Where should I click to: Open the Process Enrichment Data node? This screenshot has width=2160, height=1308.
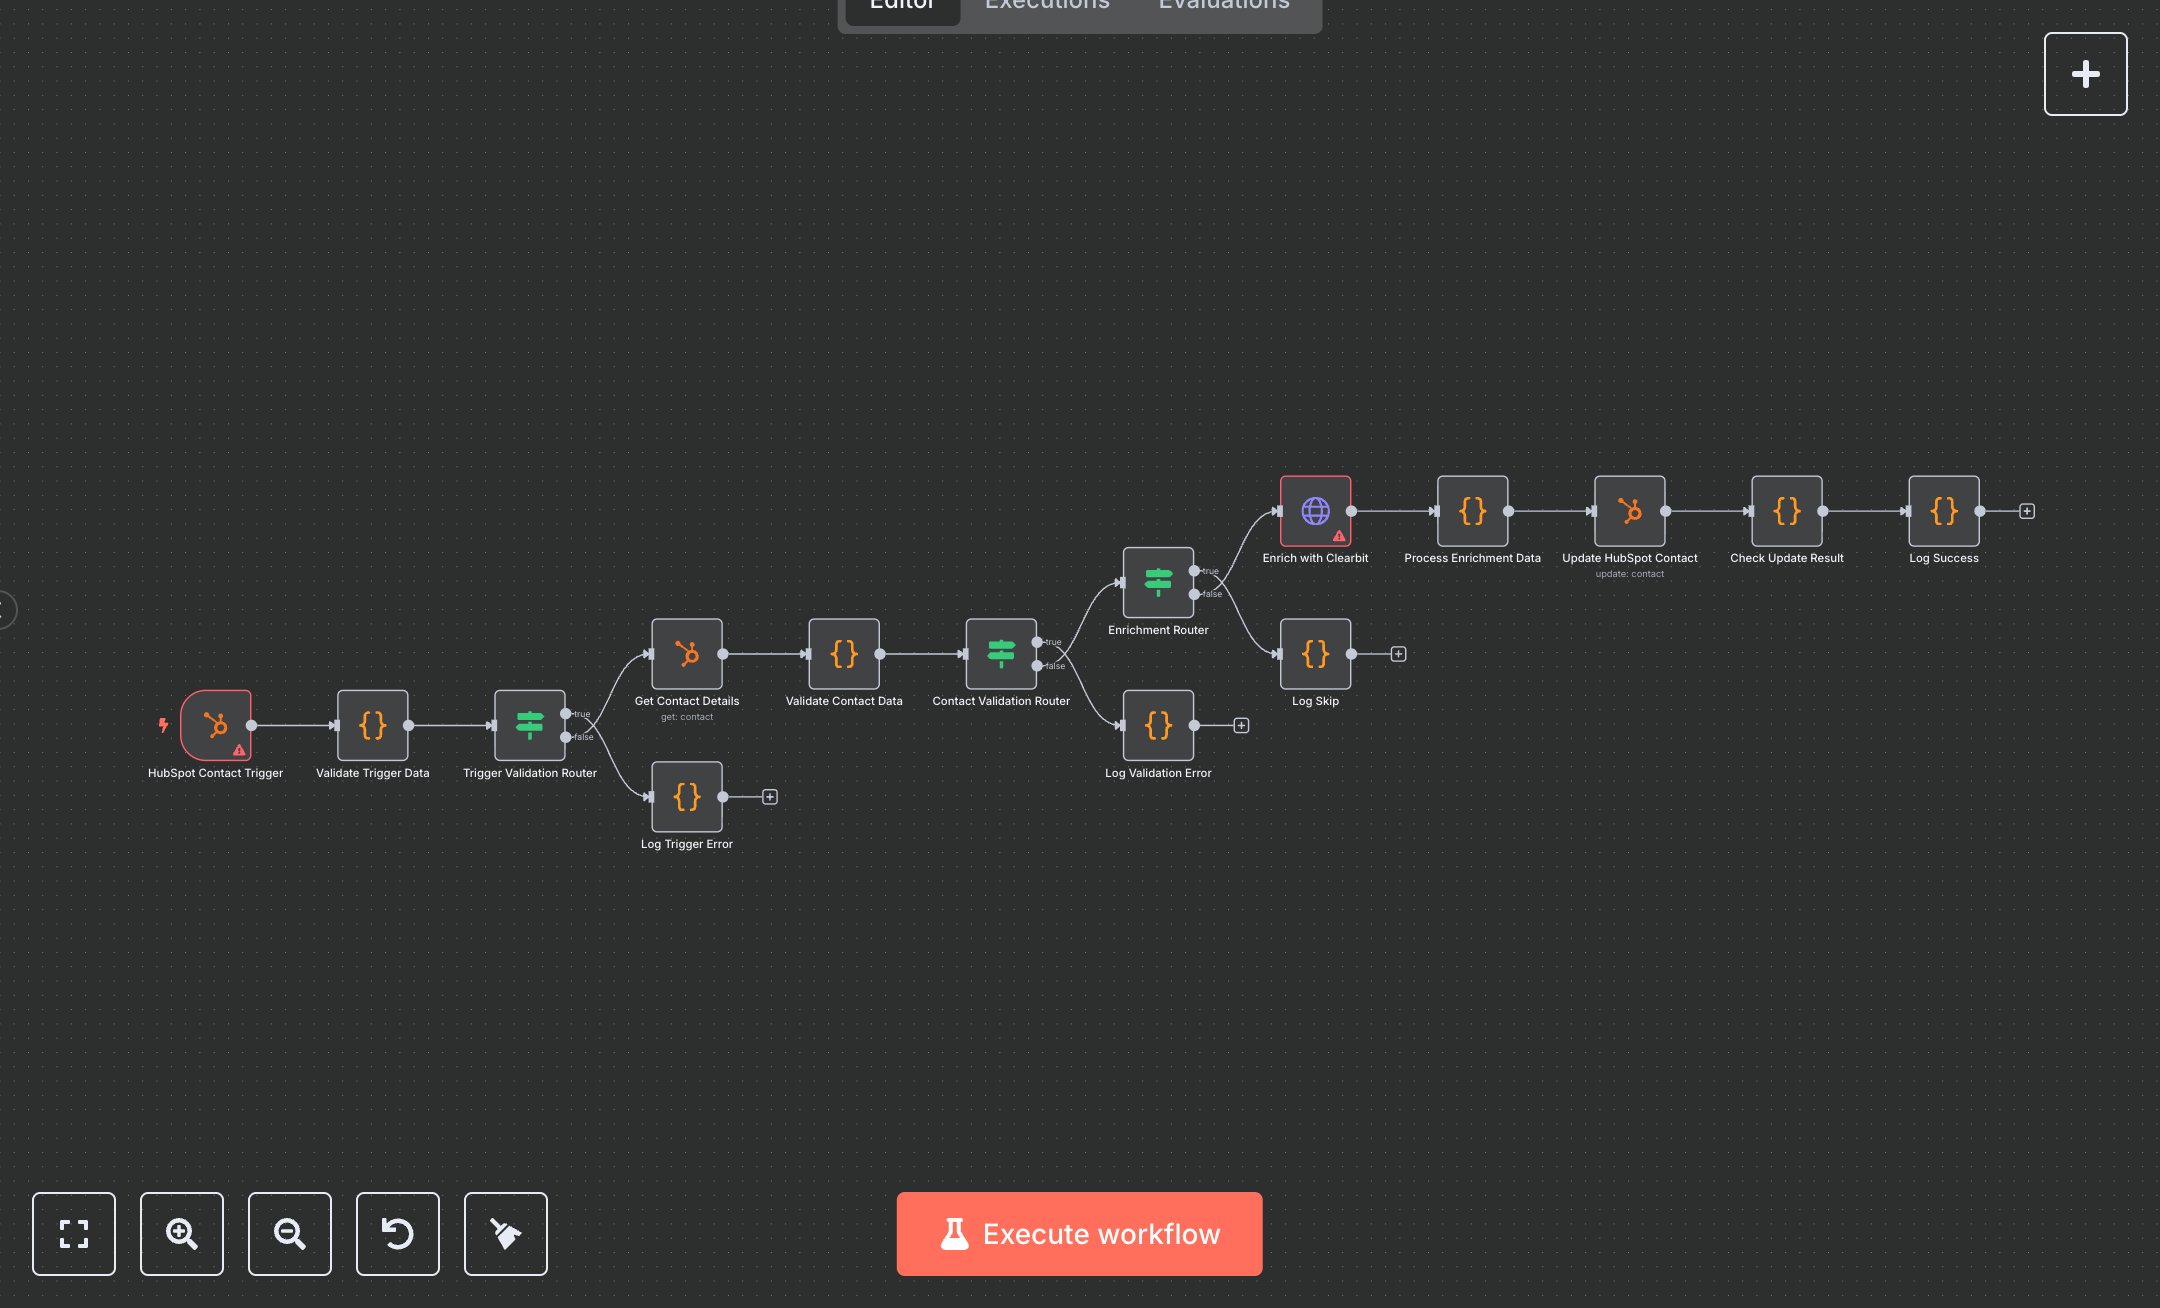1471,511
